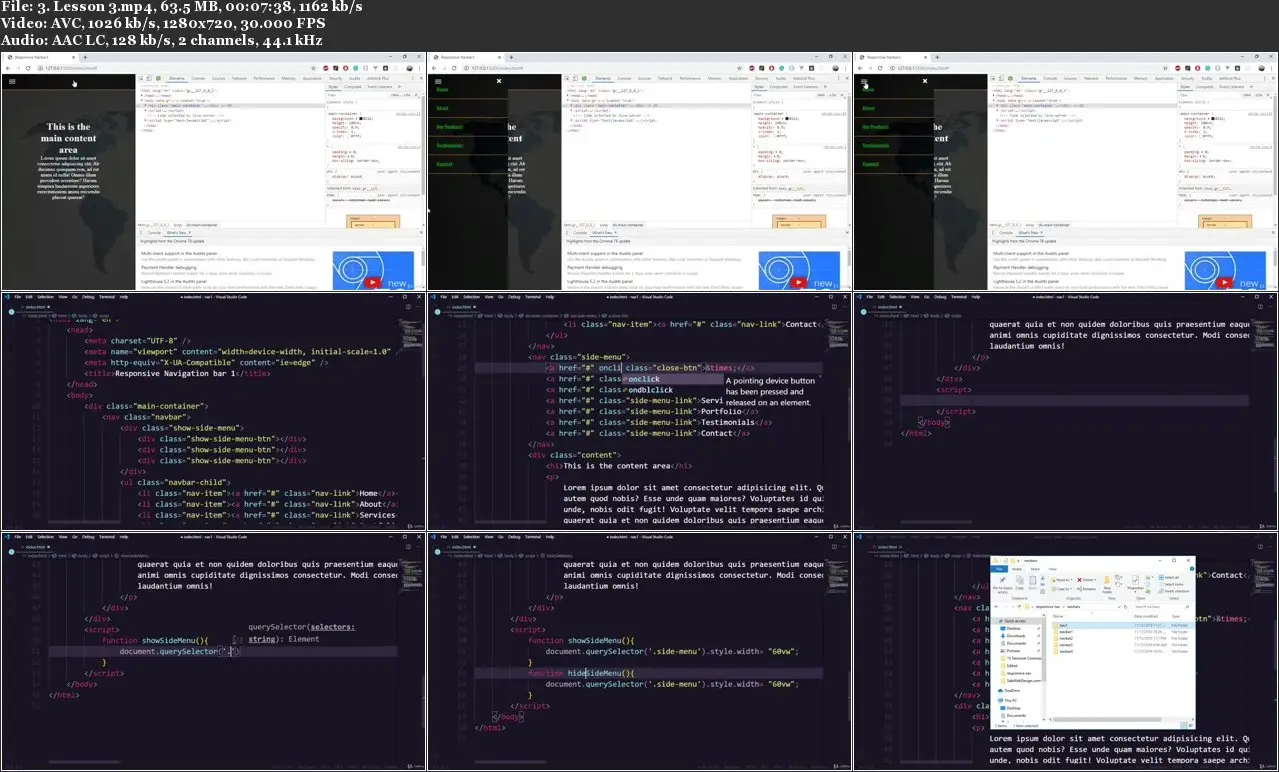This screenshot has height=772, width=1279.
Task: Click the refresh icon beside the File Explorer address bar
Action: [x=1125, y=607]
